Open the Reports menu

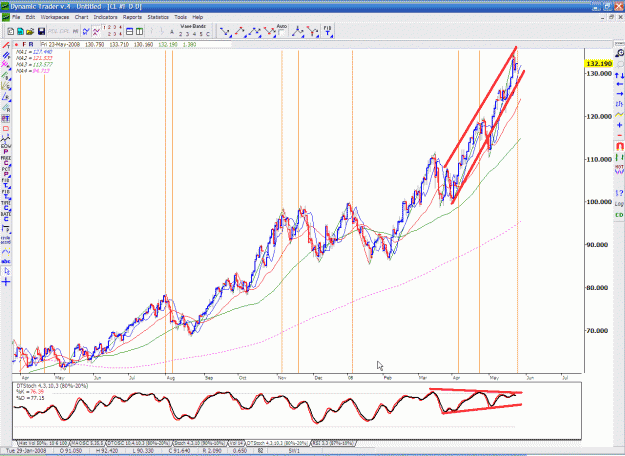pos(132,17)
